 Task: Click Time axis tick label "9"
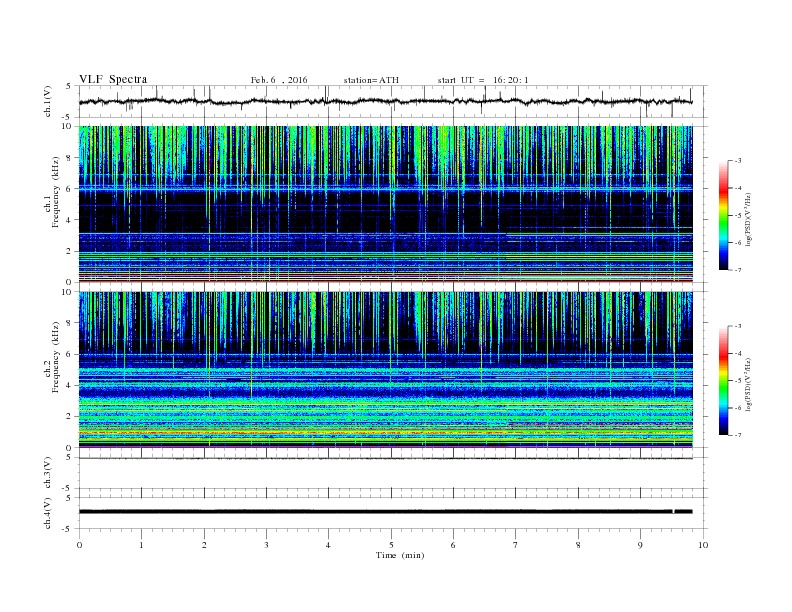(640, 545)
